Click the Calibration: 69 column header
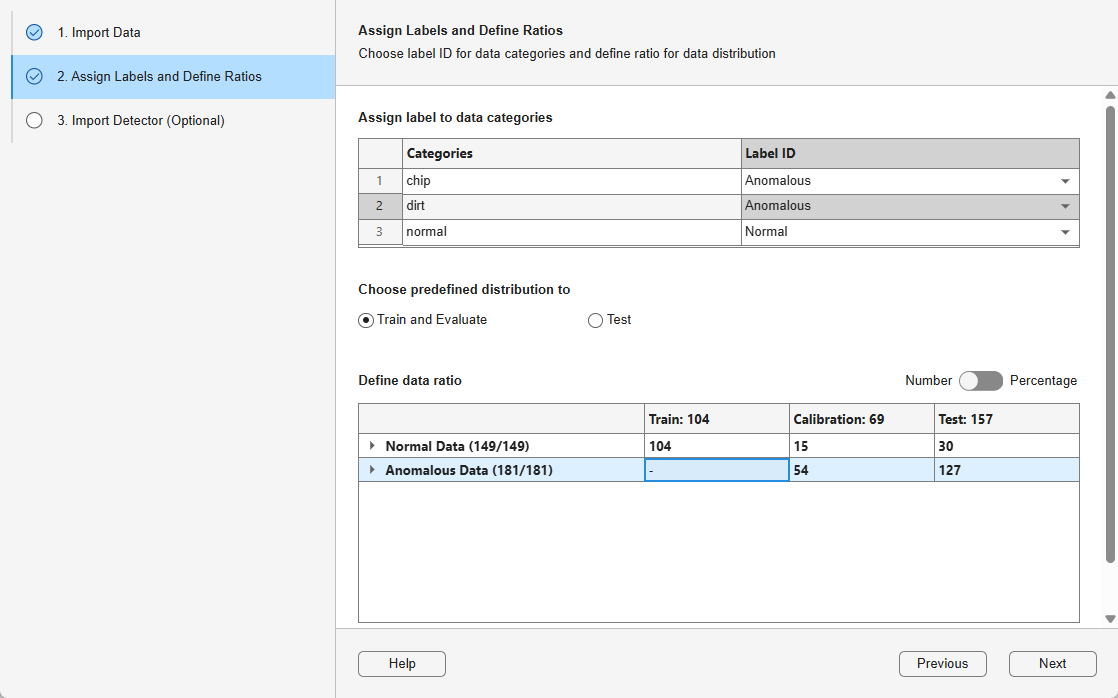 tap(862, 419)
